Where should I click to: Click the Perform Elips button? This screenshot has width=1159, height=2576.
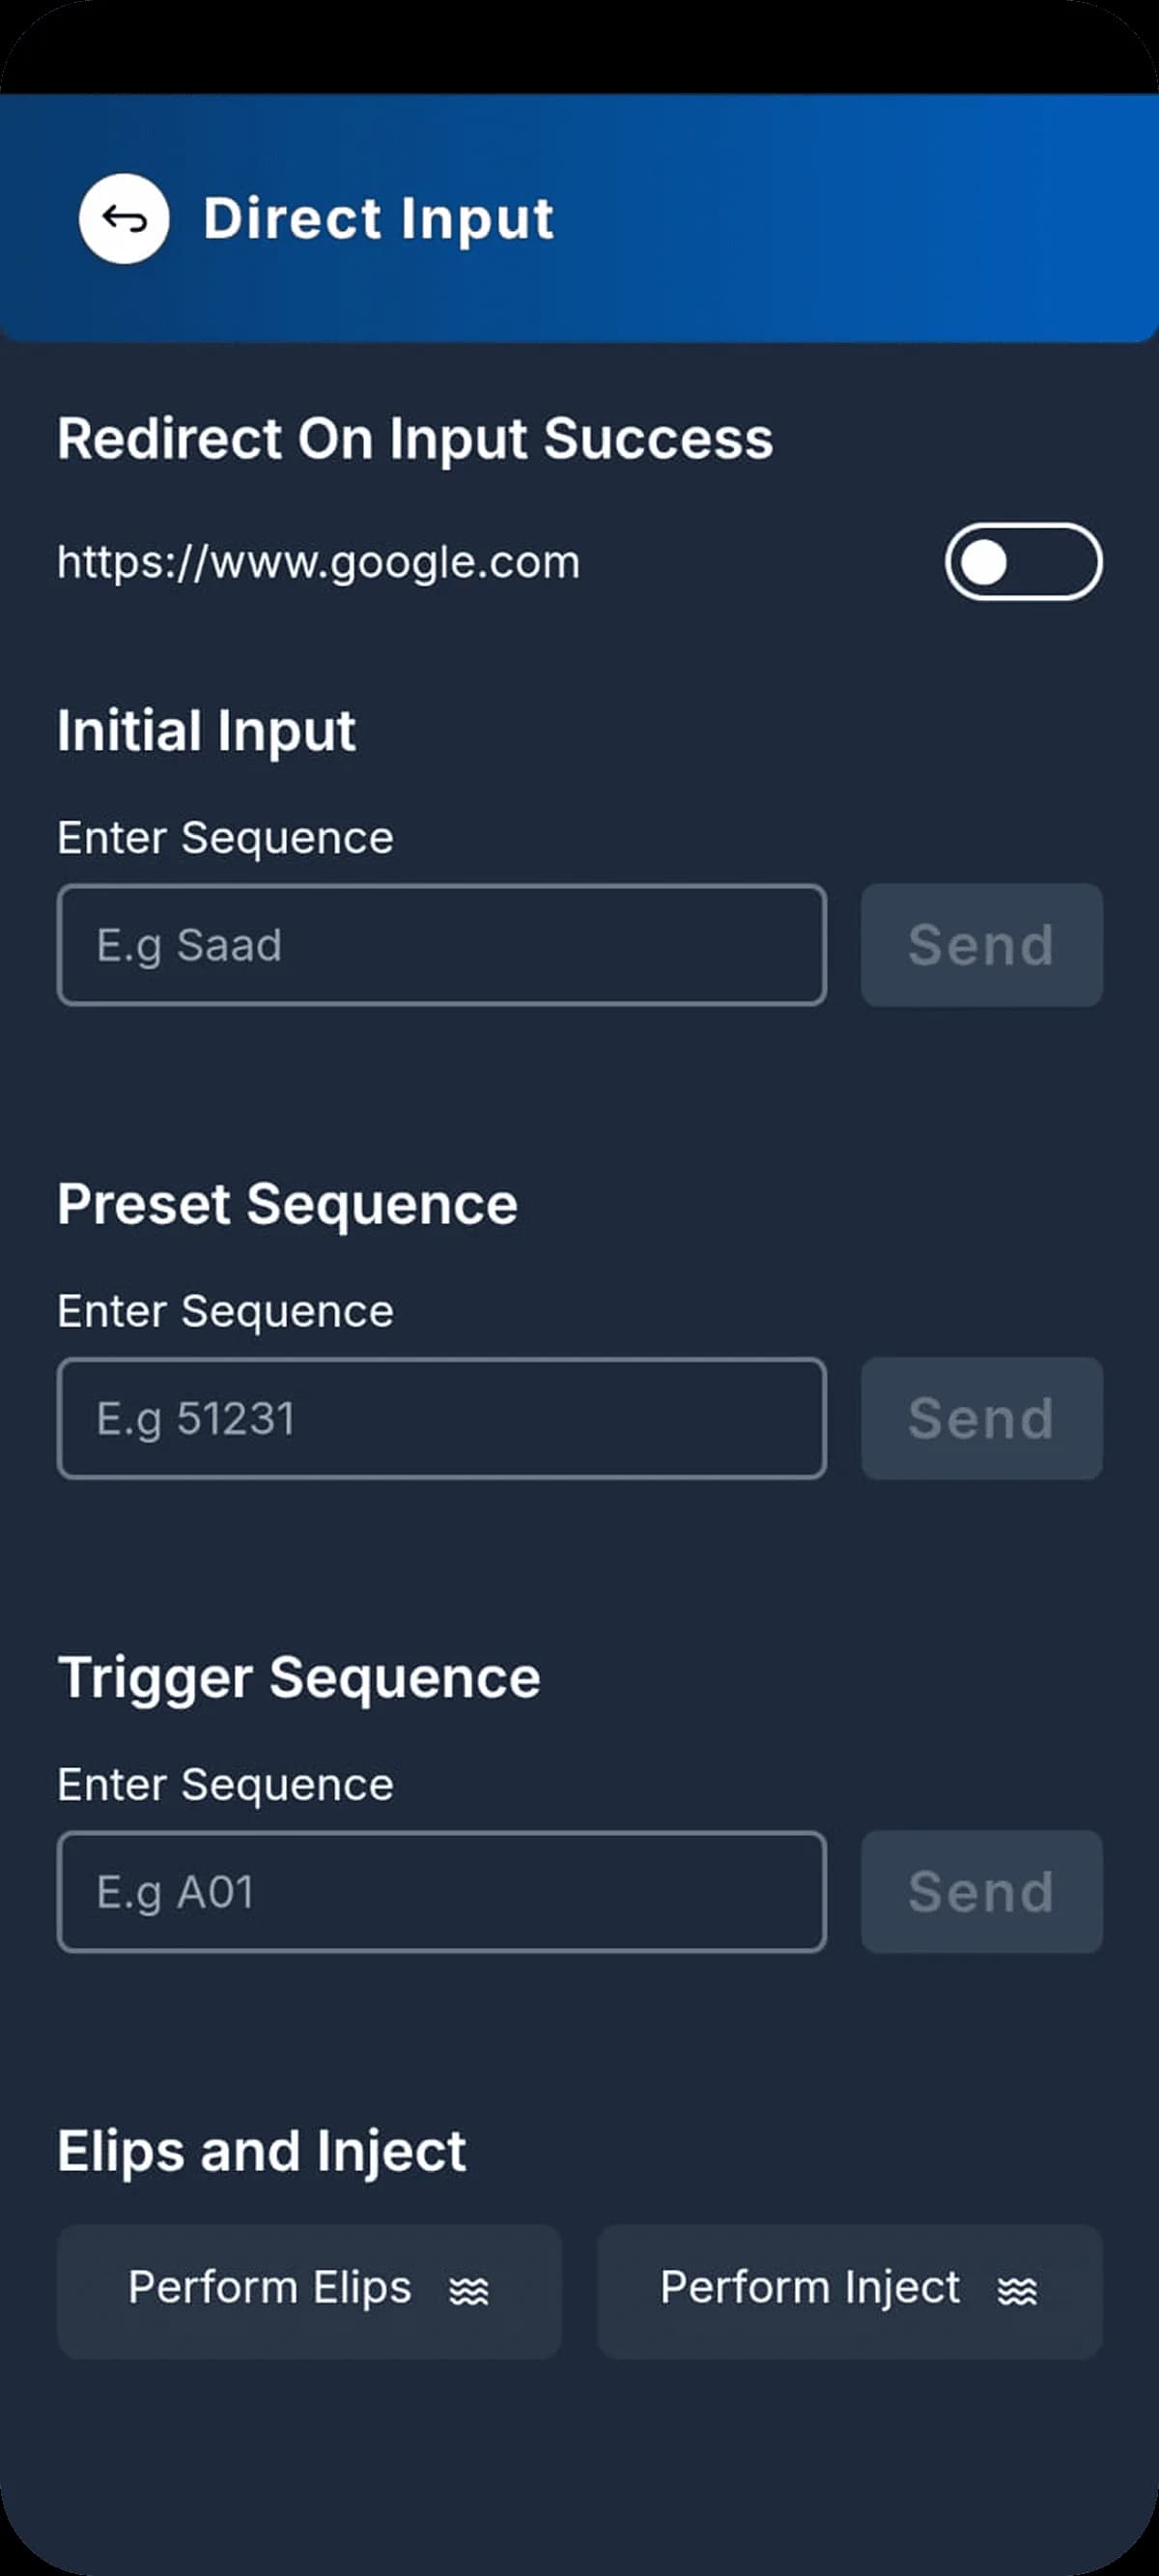308,2290
